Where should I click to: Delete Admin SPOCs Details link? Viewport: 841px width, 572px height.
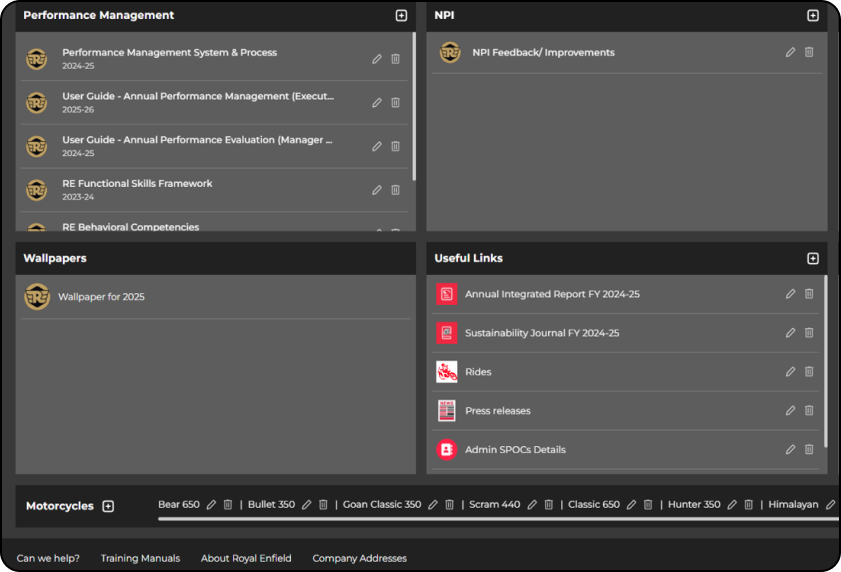(809, 450)
